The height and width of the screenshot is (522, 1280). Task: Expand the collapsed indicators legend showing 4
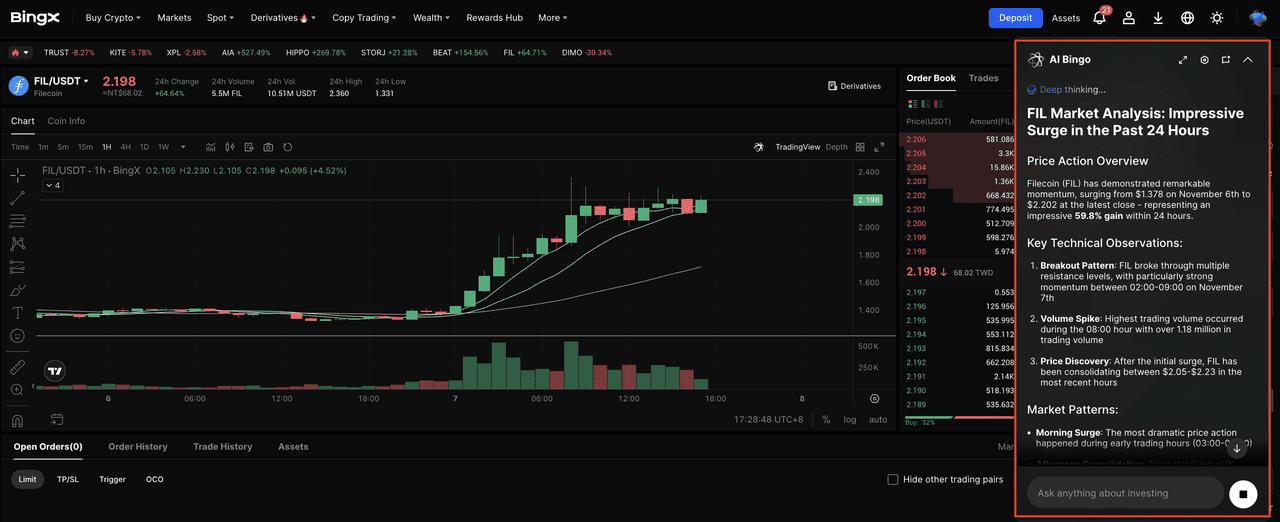point(52,185)
